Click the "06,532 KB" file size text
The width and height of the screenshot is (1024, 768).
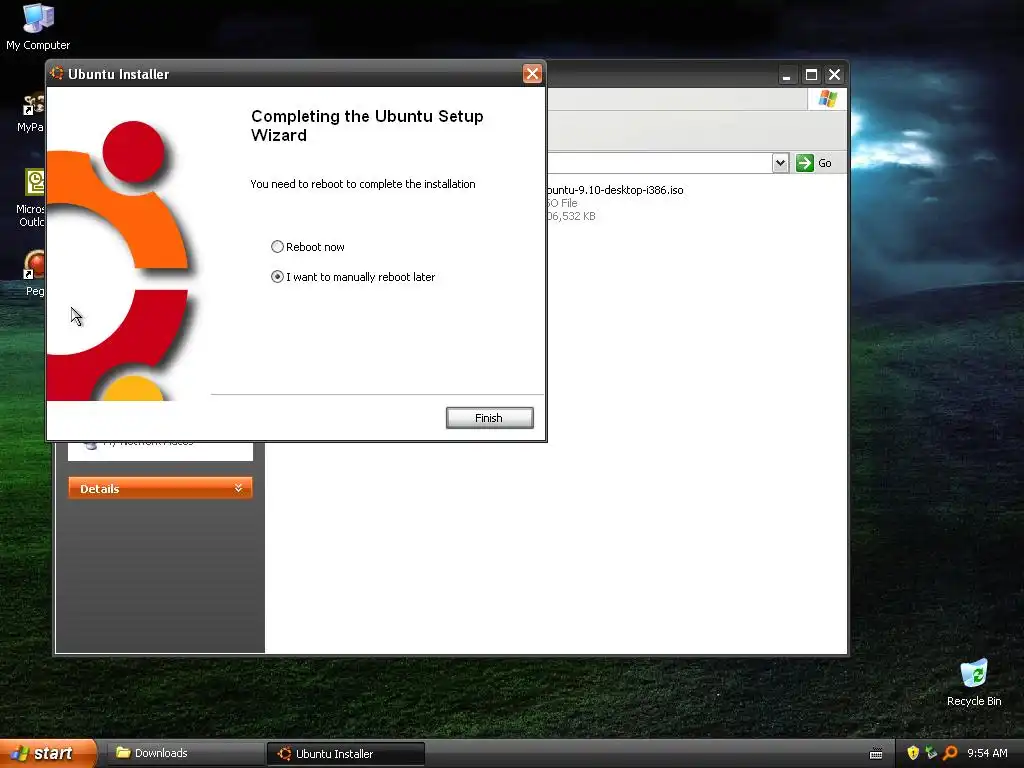(571, 216)
